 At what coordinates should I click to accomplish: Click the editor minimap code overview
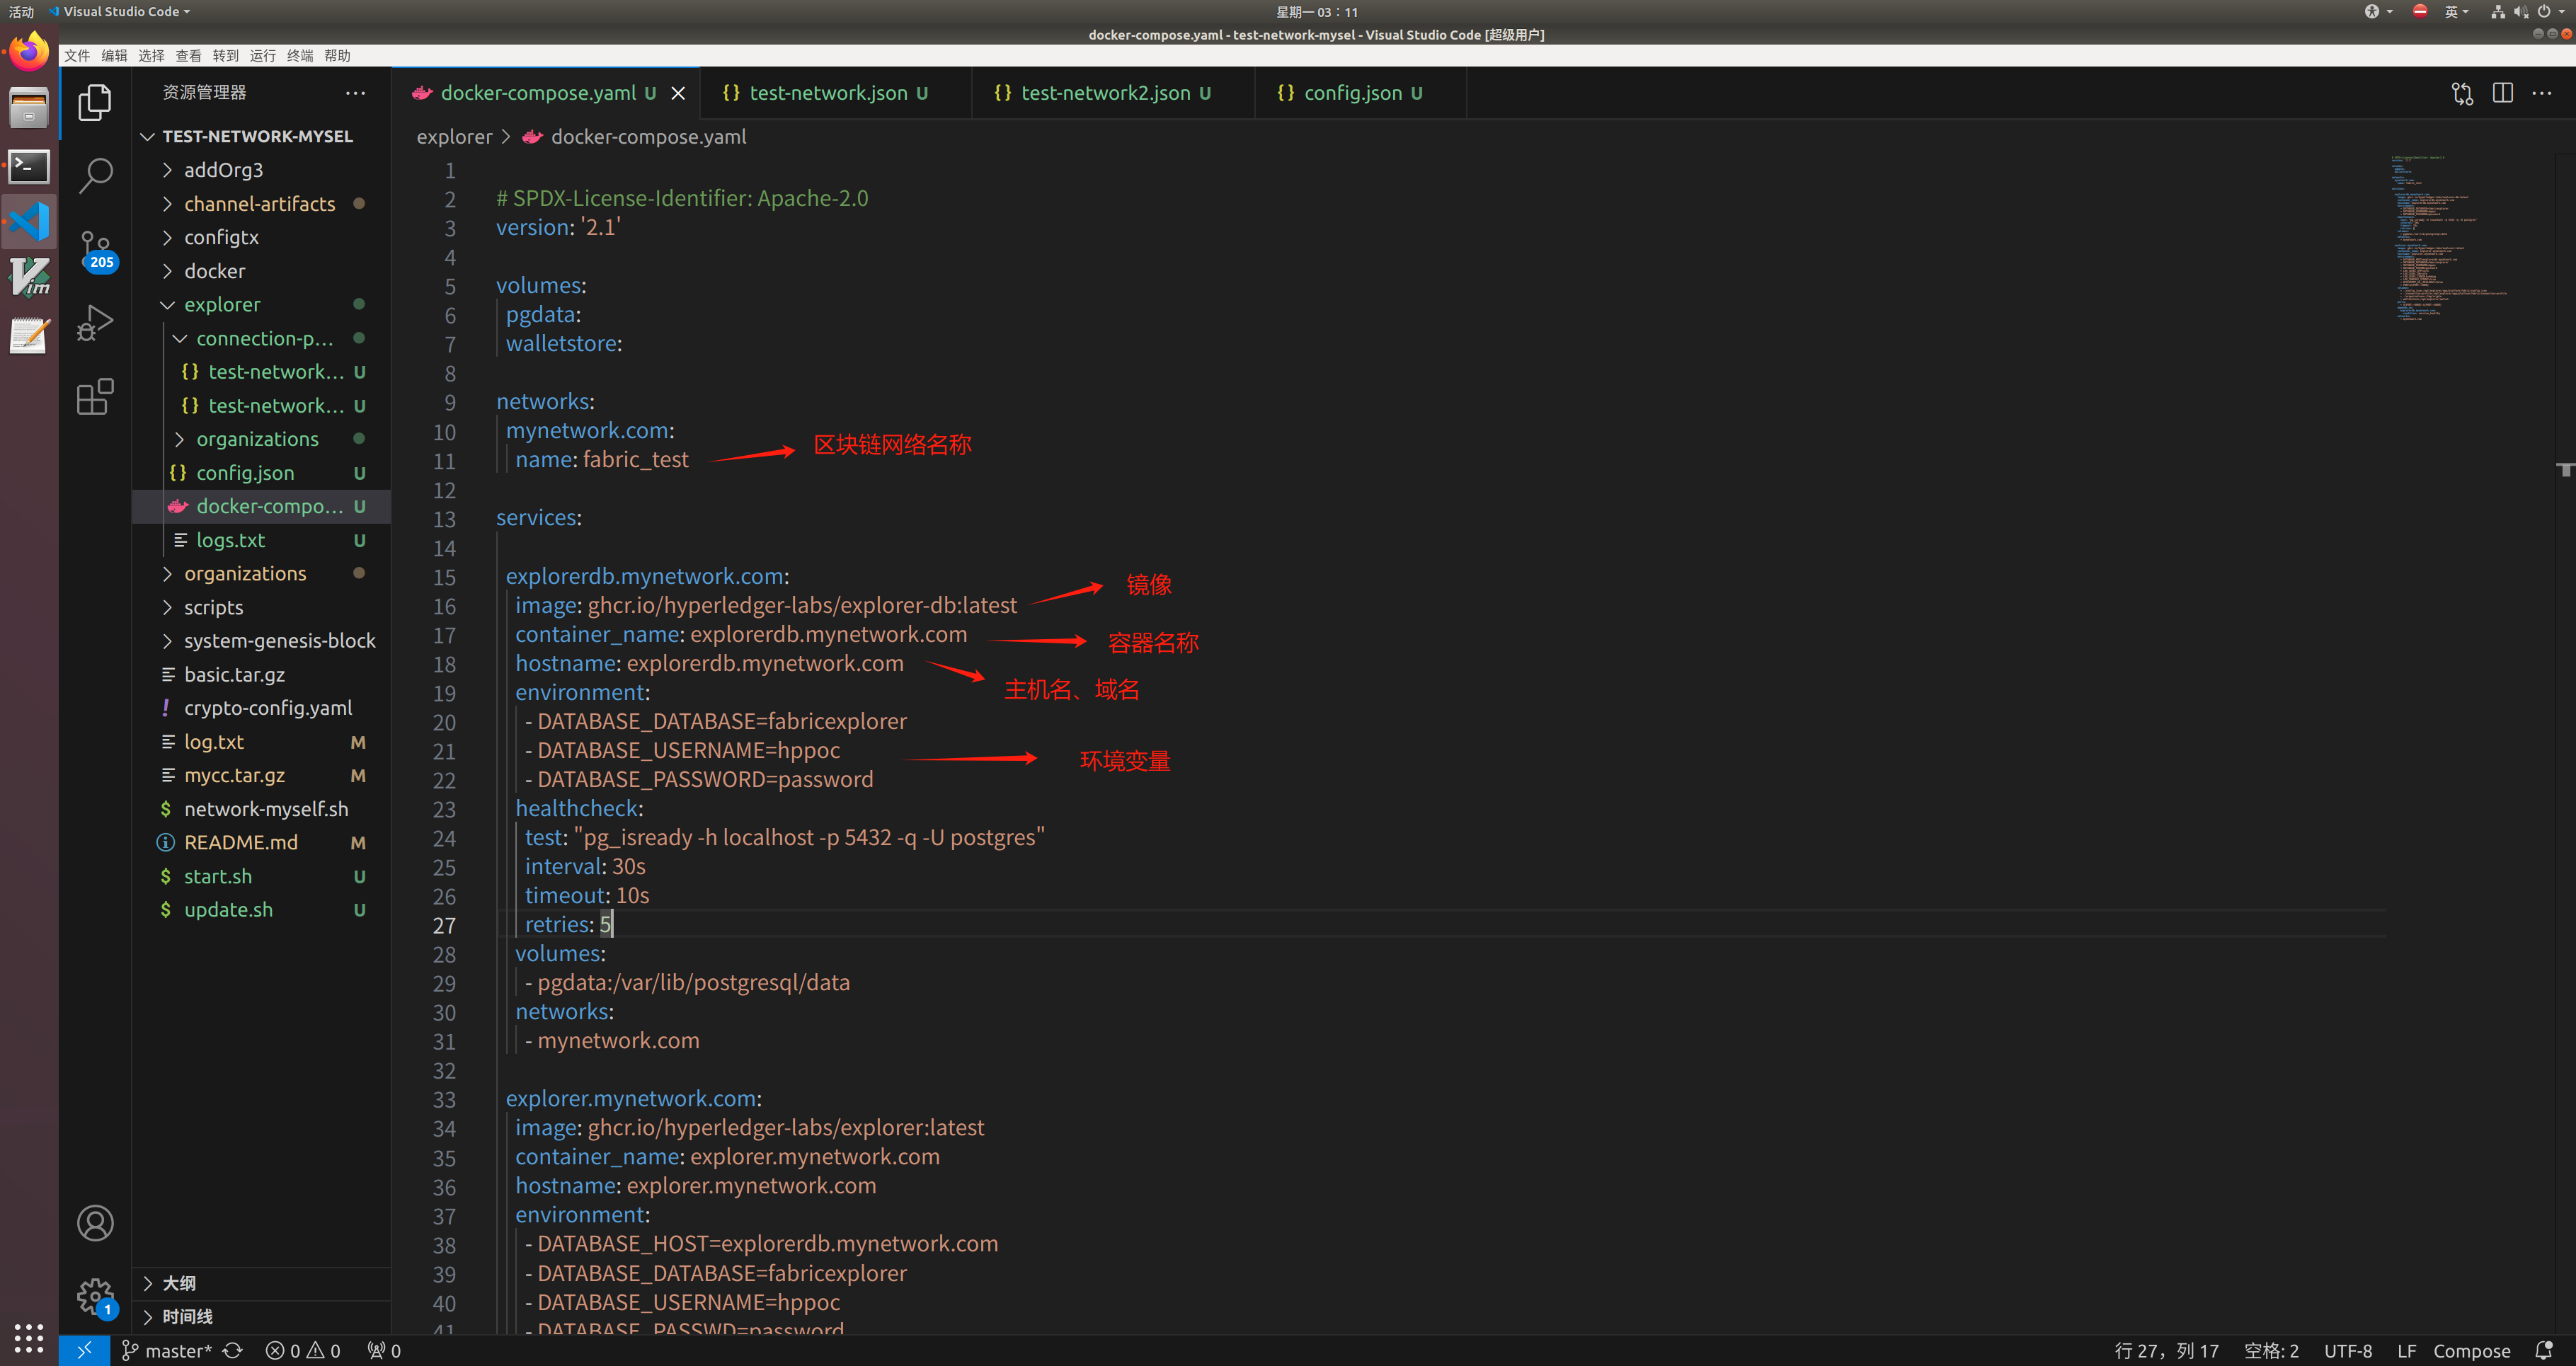click(x=2450, y=238)
